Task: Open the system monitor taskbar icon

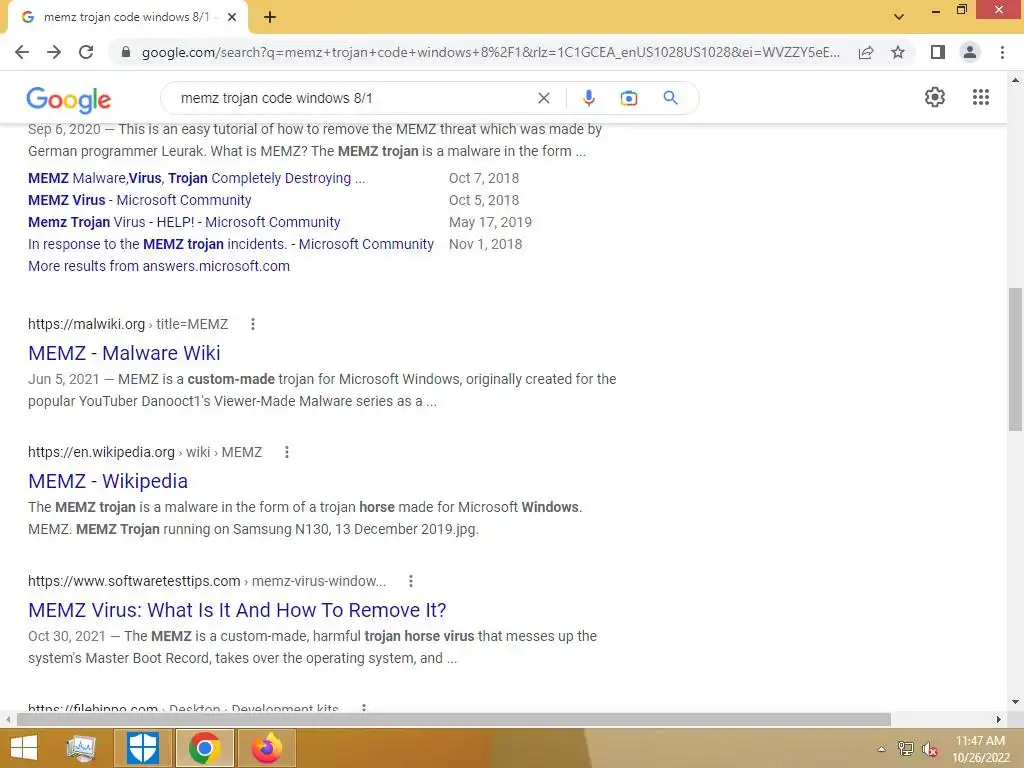Action: coord(81,748)
